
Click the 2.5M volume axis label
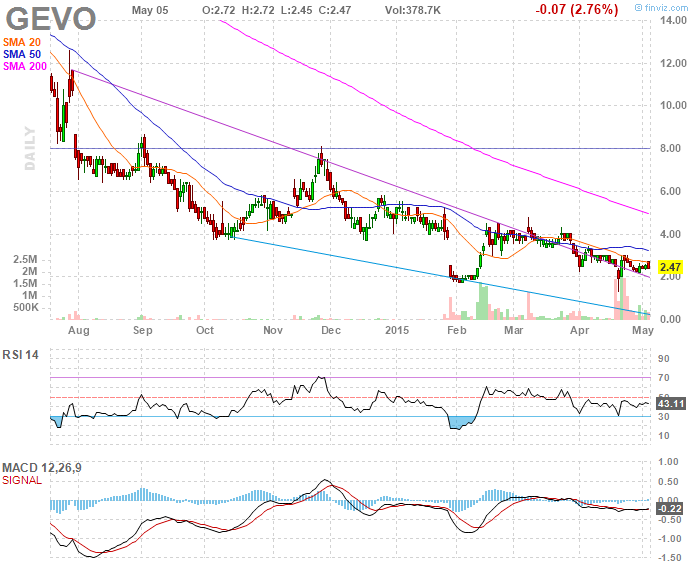[25, 259]
